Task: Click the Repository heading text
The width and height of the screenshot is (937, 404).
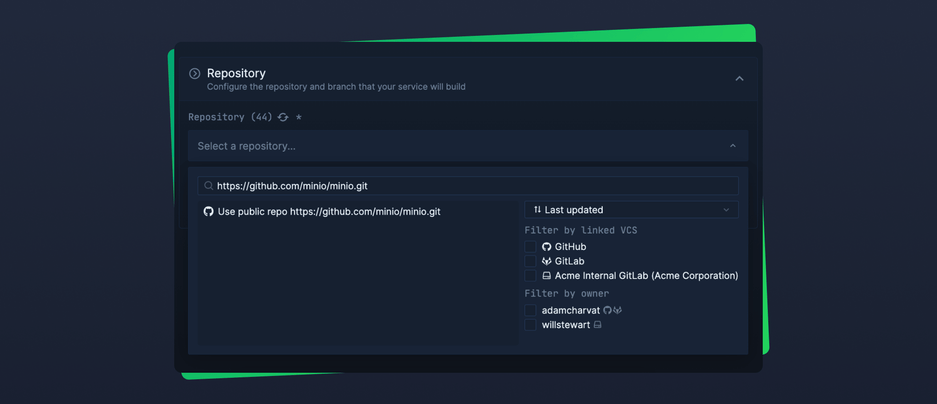Action: [x=236, y=74]
